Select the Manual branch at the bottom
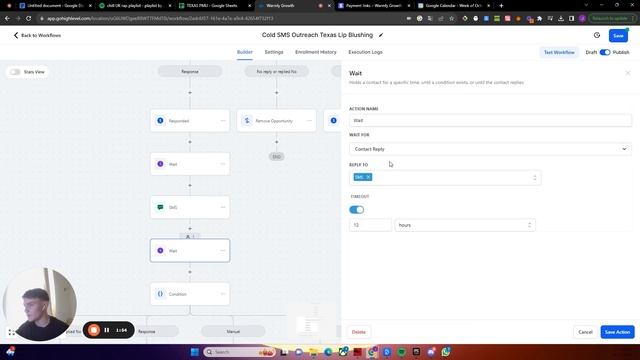Screen dimensions: 640x360 [233, 331]
